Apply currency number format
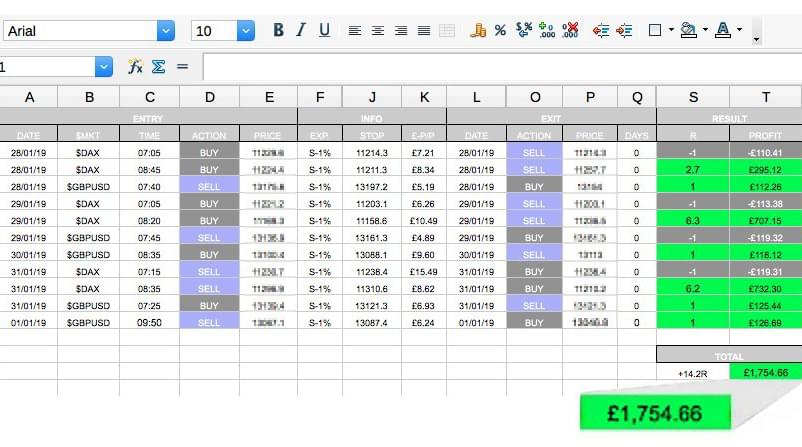The image size is (802, 447). tap(478, 31)
